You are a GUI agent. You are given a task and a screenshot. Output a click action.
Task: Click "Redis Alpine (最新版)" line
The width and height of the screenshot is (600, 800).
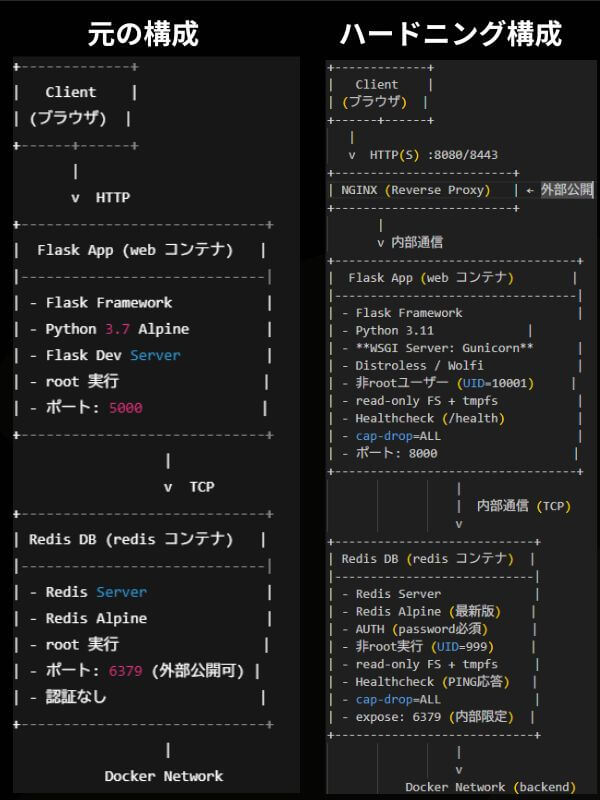click(x=428, y=611)
